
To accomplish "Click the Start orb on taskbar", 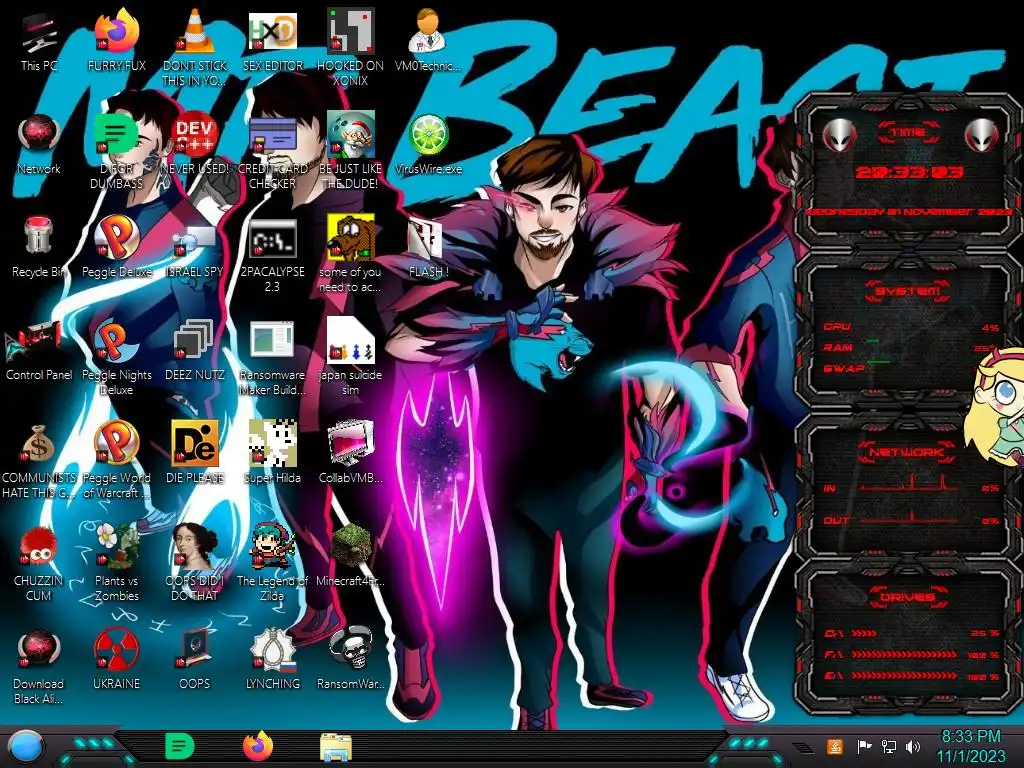I will [26, 747].
